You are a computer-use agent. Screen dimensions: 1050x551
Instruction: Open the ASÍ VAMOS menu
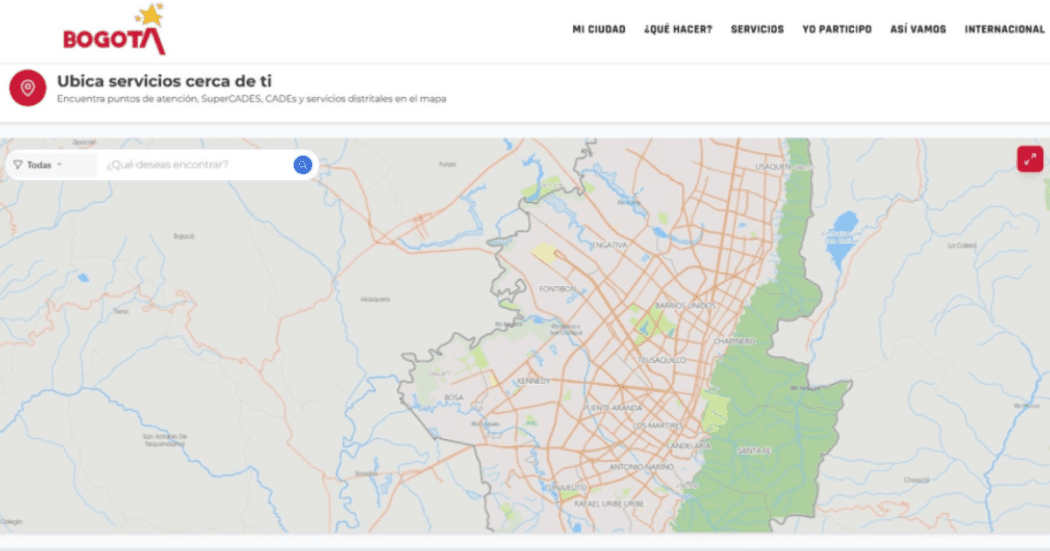point(918,29)
